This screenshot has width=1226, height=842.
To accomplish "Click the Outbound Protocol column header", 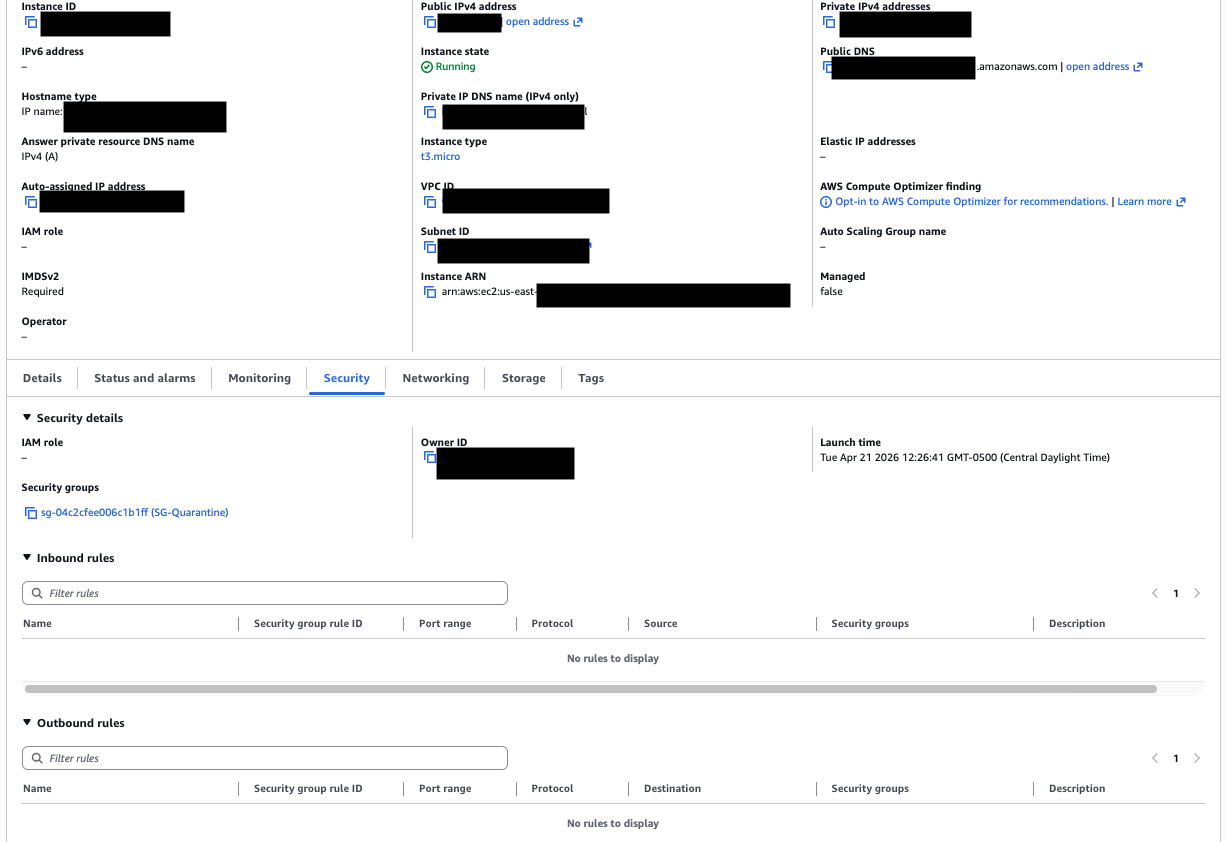I will [552, 789].
